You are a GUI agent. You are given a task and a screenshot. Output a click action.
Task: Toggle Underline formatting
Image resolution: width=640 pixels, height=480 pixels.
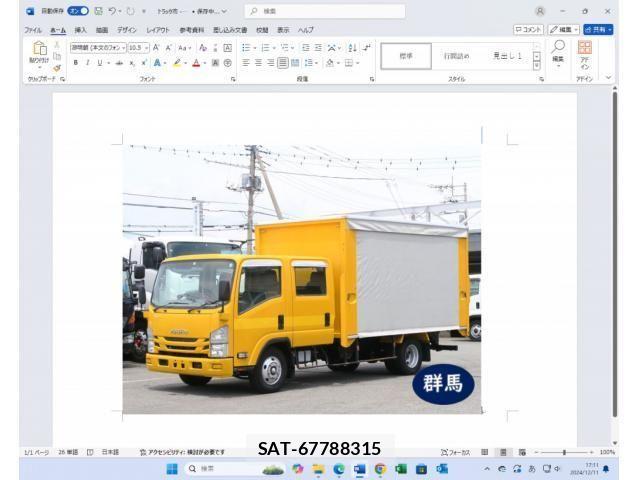[100, 63]
